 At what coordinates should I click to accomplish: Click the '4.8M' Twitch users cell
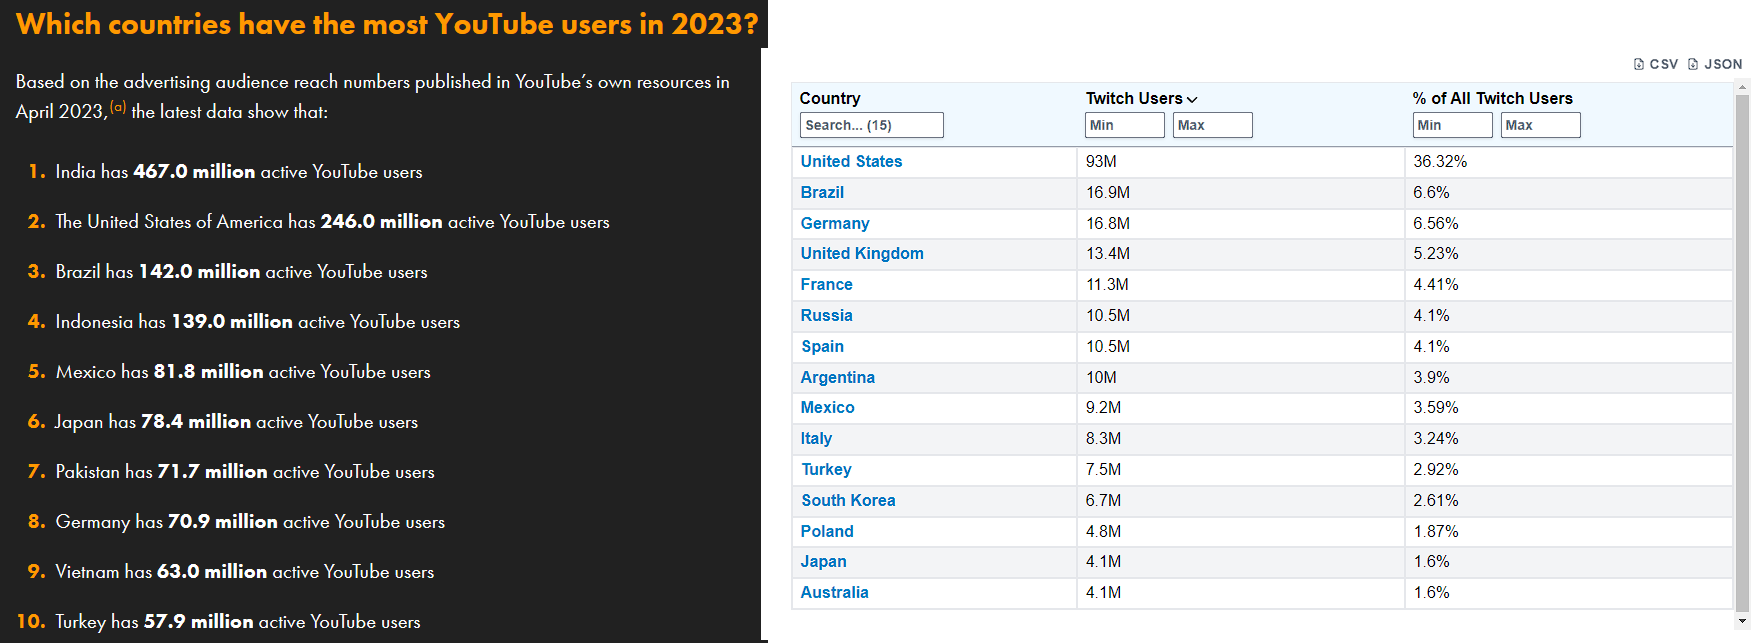tap(1240, 532)
